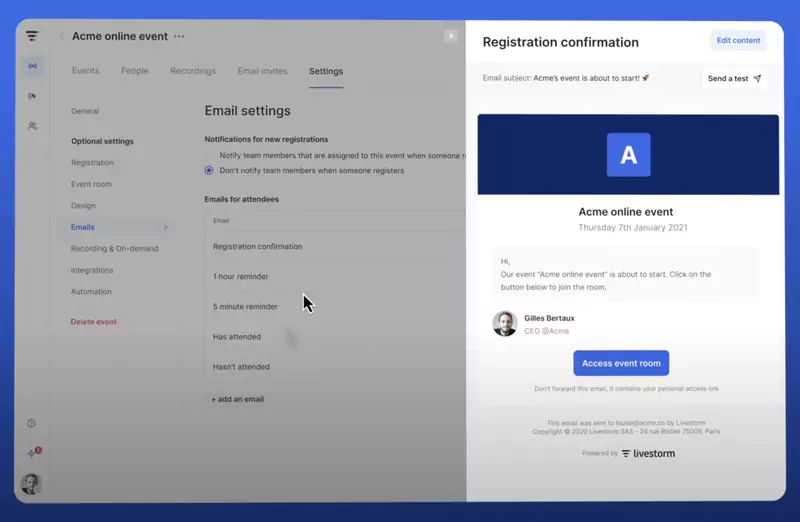Select the Settings tab
800x522 pixels.
(x=326, y=71)
